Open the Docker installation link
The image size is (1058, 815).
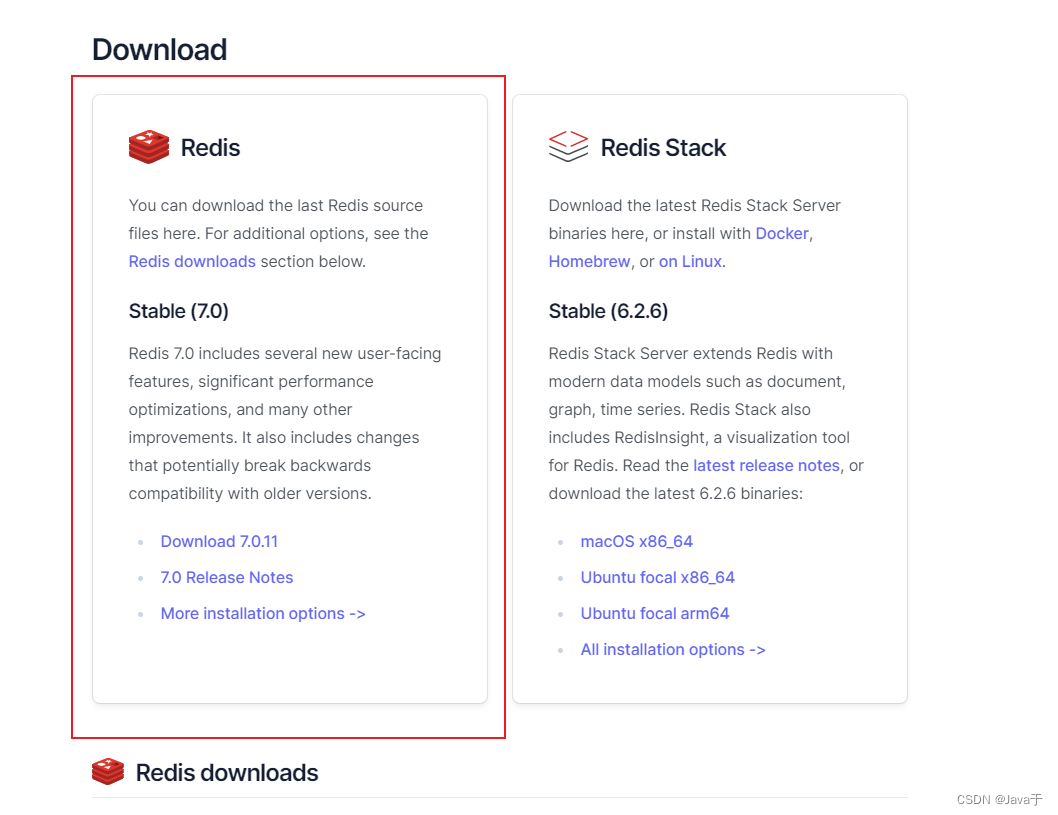781,233
